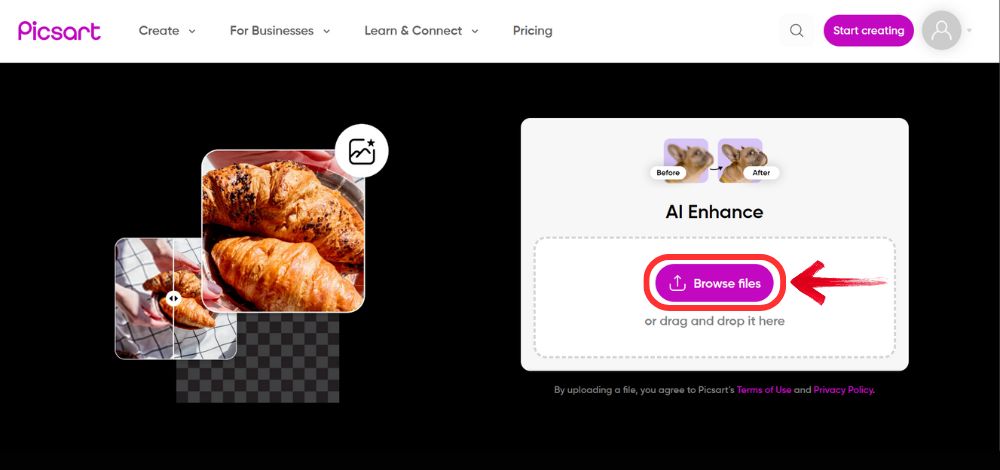Click the Start creating button

[869, 31]
